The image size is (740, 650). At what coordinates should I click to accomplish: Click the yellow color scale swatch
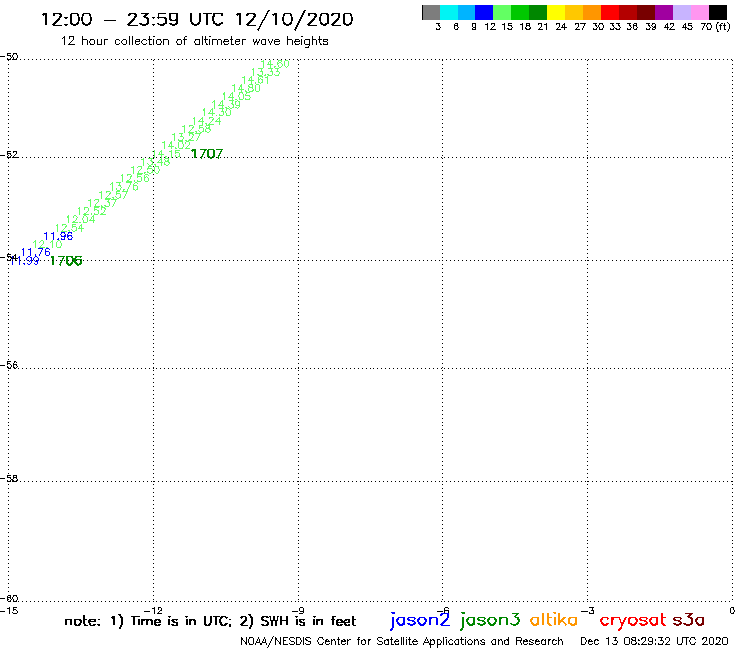pyautogui.click(x=556, y=12)
